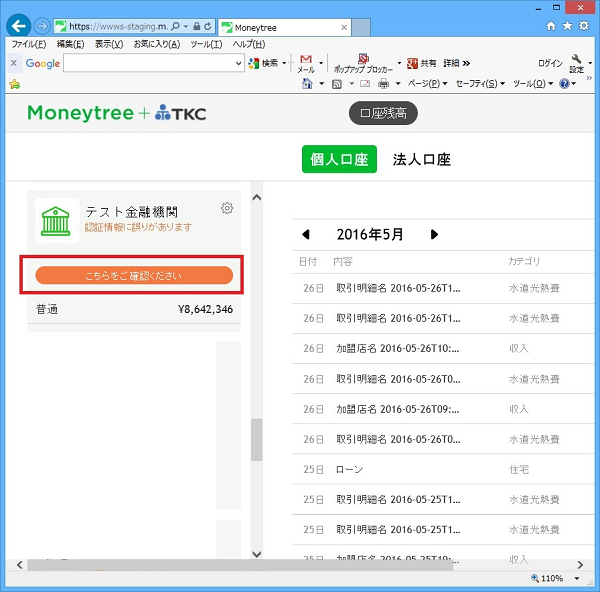The image size is (600, 592).
Task: Click the padlock security icon
Action: click(x=197, y=26)
